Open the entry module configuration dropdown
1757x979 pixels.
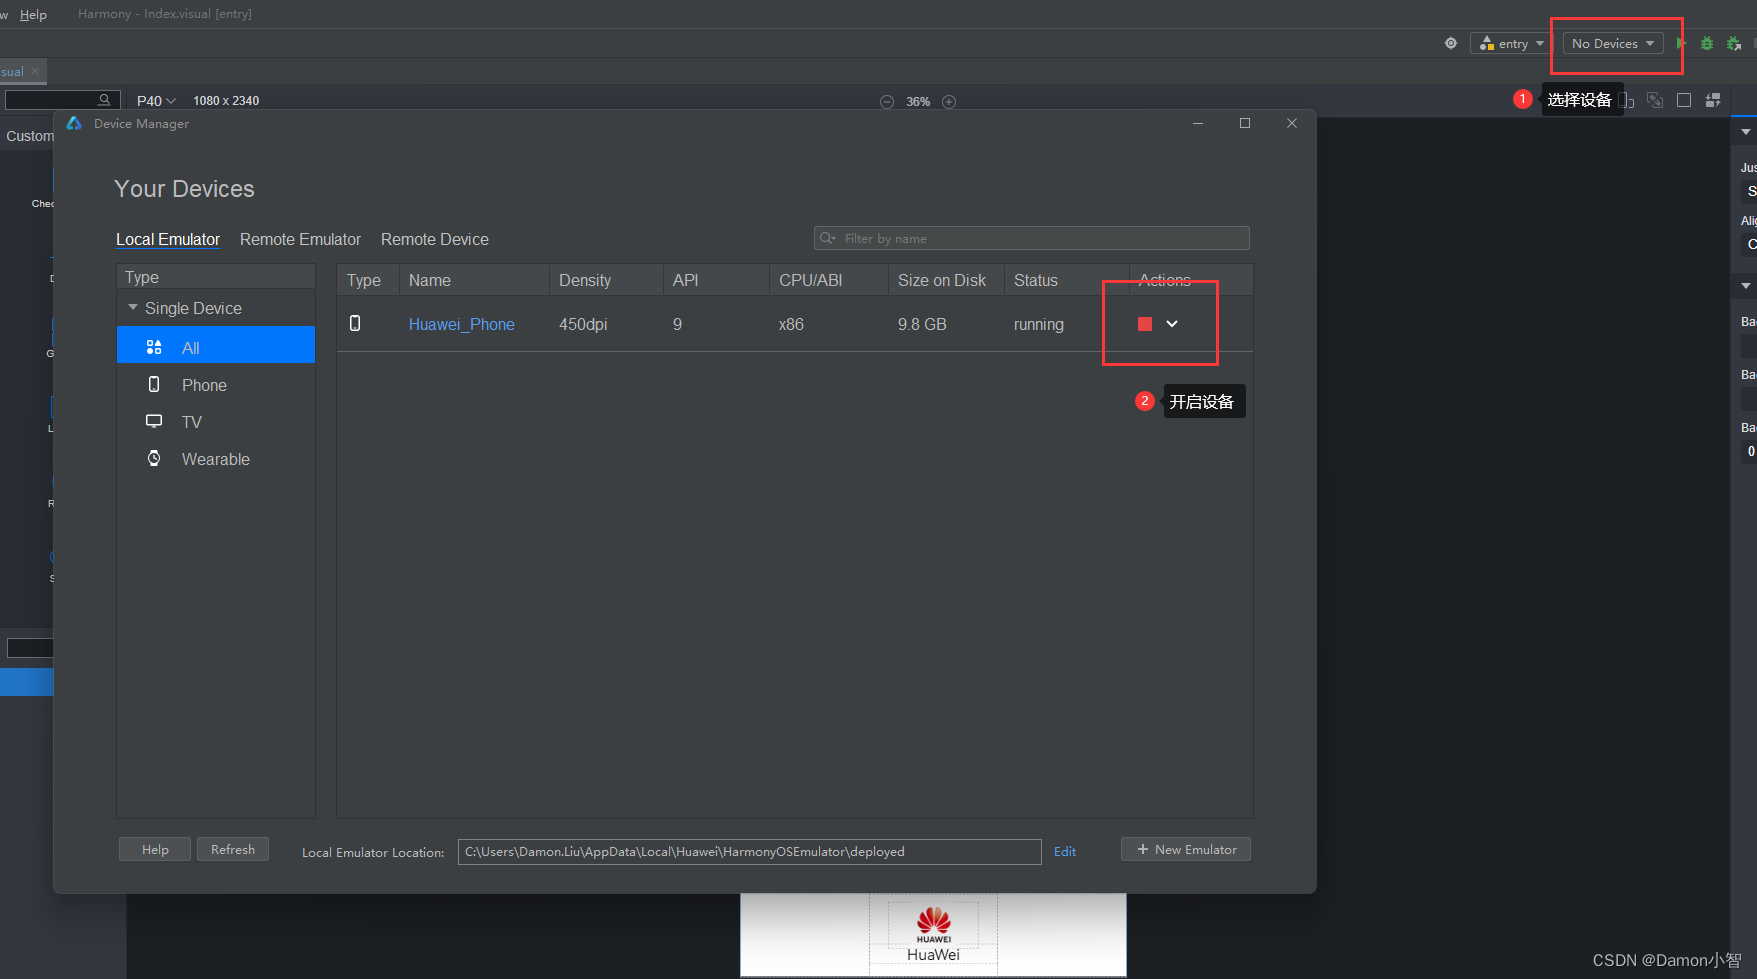click(x=1511, y=44)
